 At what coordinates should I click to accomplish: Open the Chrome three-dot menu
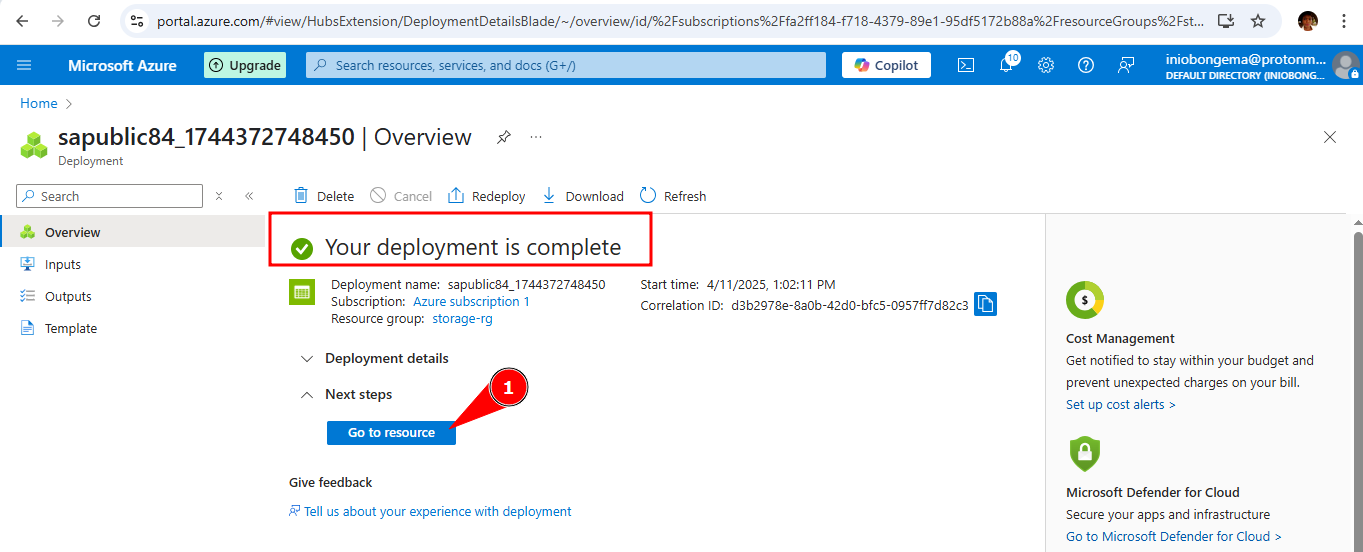point(1344,20)
